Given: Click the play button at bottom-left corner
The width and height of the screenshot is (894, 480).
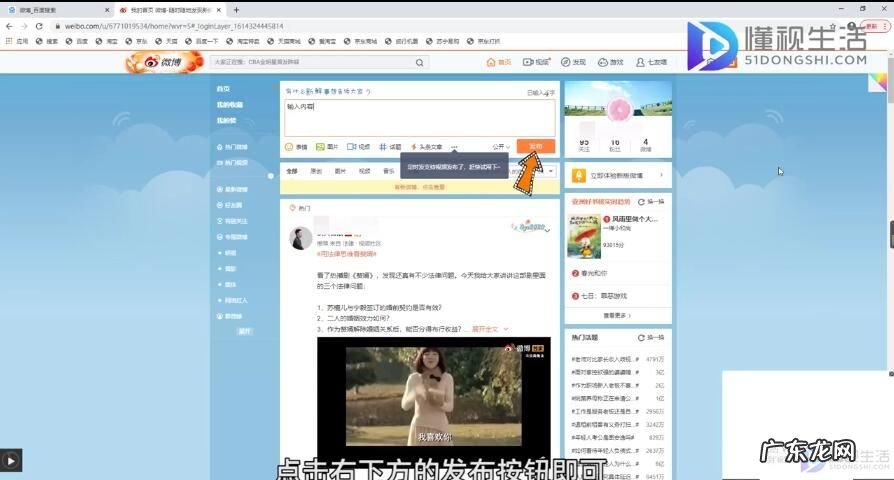Looking at the screenshot, I should [11, 460].
